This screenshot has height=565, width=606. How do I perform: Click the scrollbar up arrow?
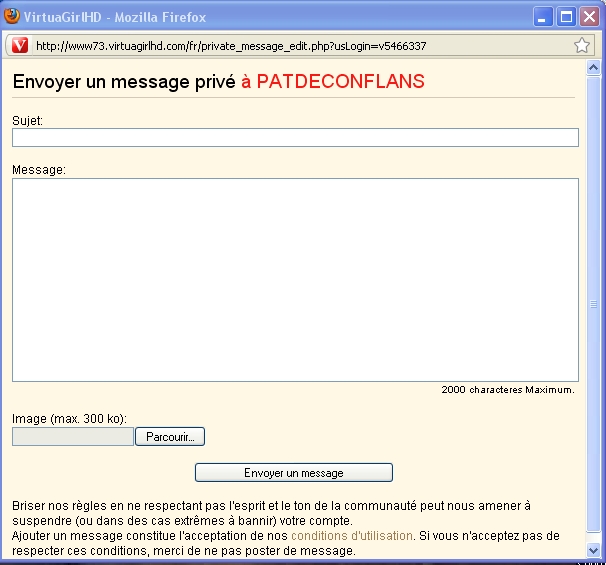pyautogui.click(x=593, y=68)
